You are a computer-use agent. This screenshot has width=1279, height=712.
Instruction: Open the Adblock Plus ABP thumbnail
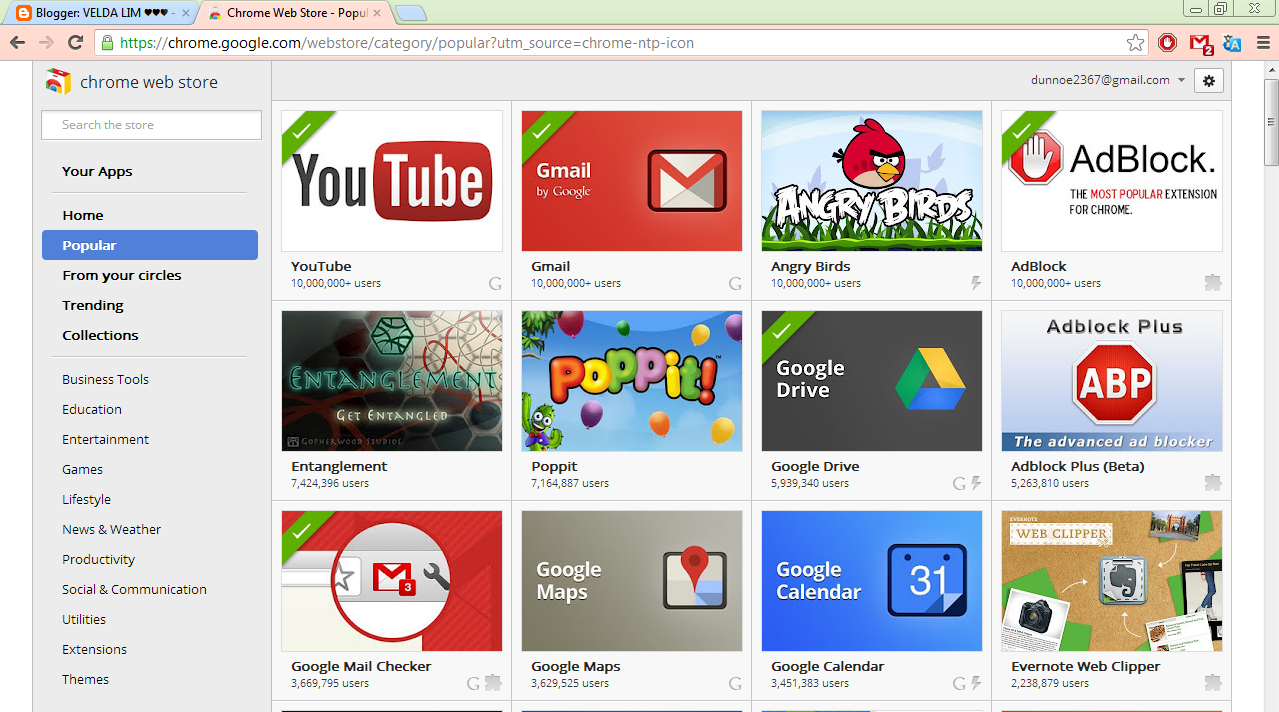click(1112, 381)
